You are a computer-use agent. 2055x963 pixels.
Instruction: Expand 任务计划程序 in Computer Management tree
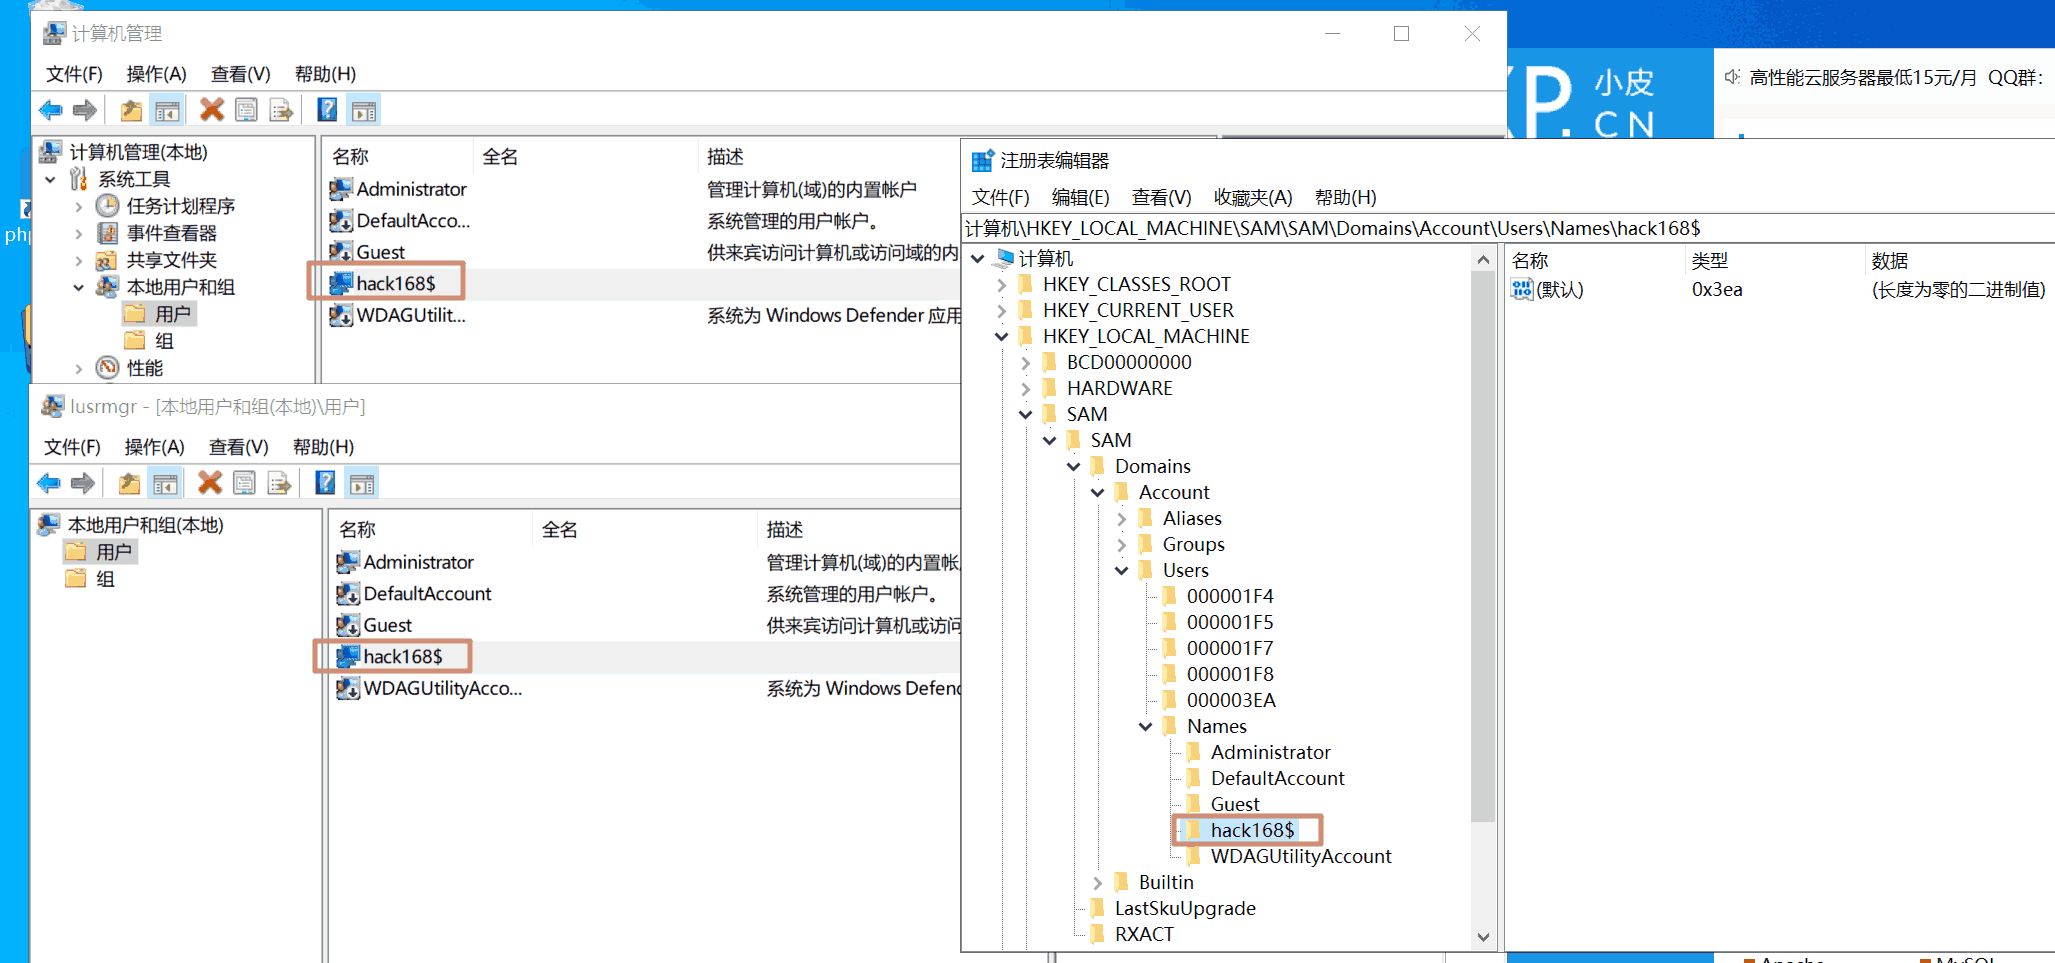[79, 207]
